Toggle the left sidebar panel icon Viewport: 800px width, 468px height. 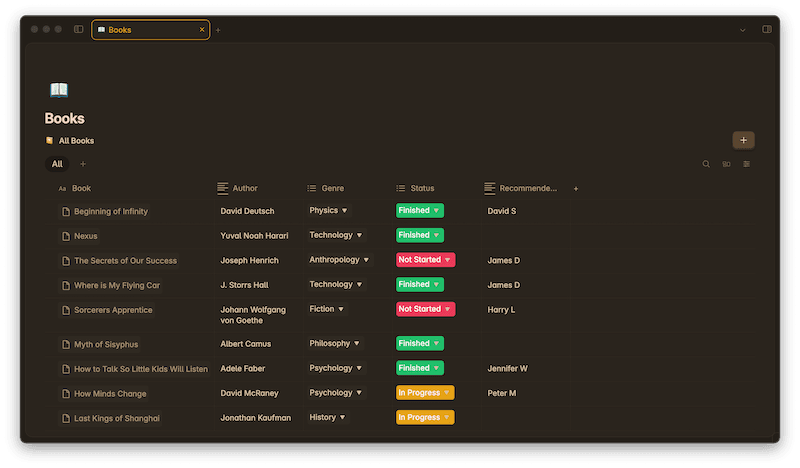coord(79,30)
